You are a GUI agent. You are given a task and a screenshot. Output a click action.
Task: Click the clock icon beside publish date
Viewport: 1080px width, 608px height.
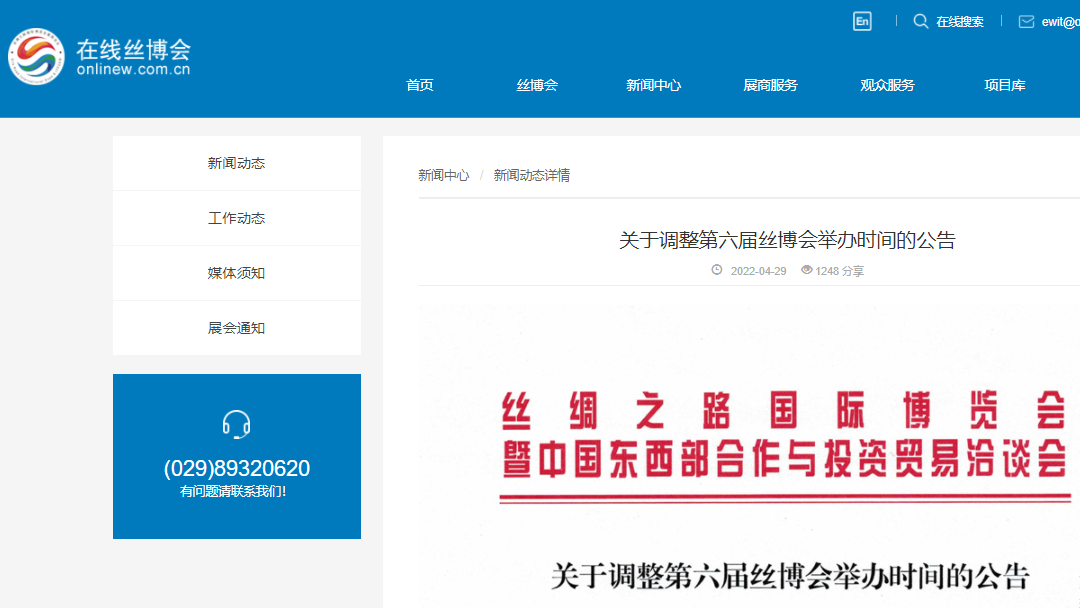(x=717, y=270)
